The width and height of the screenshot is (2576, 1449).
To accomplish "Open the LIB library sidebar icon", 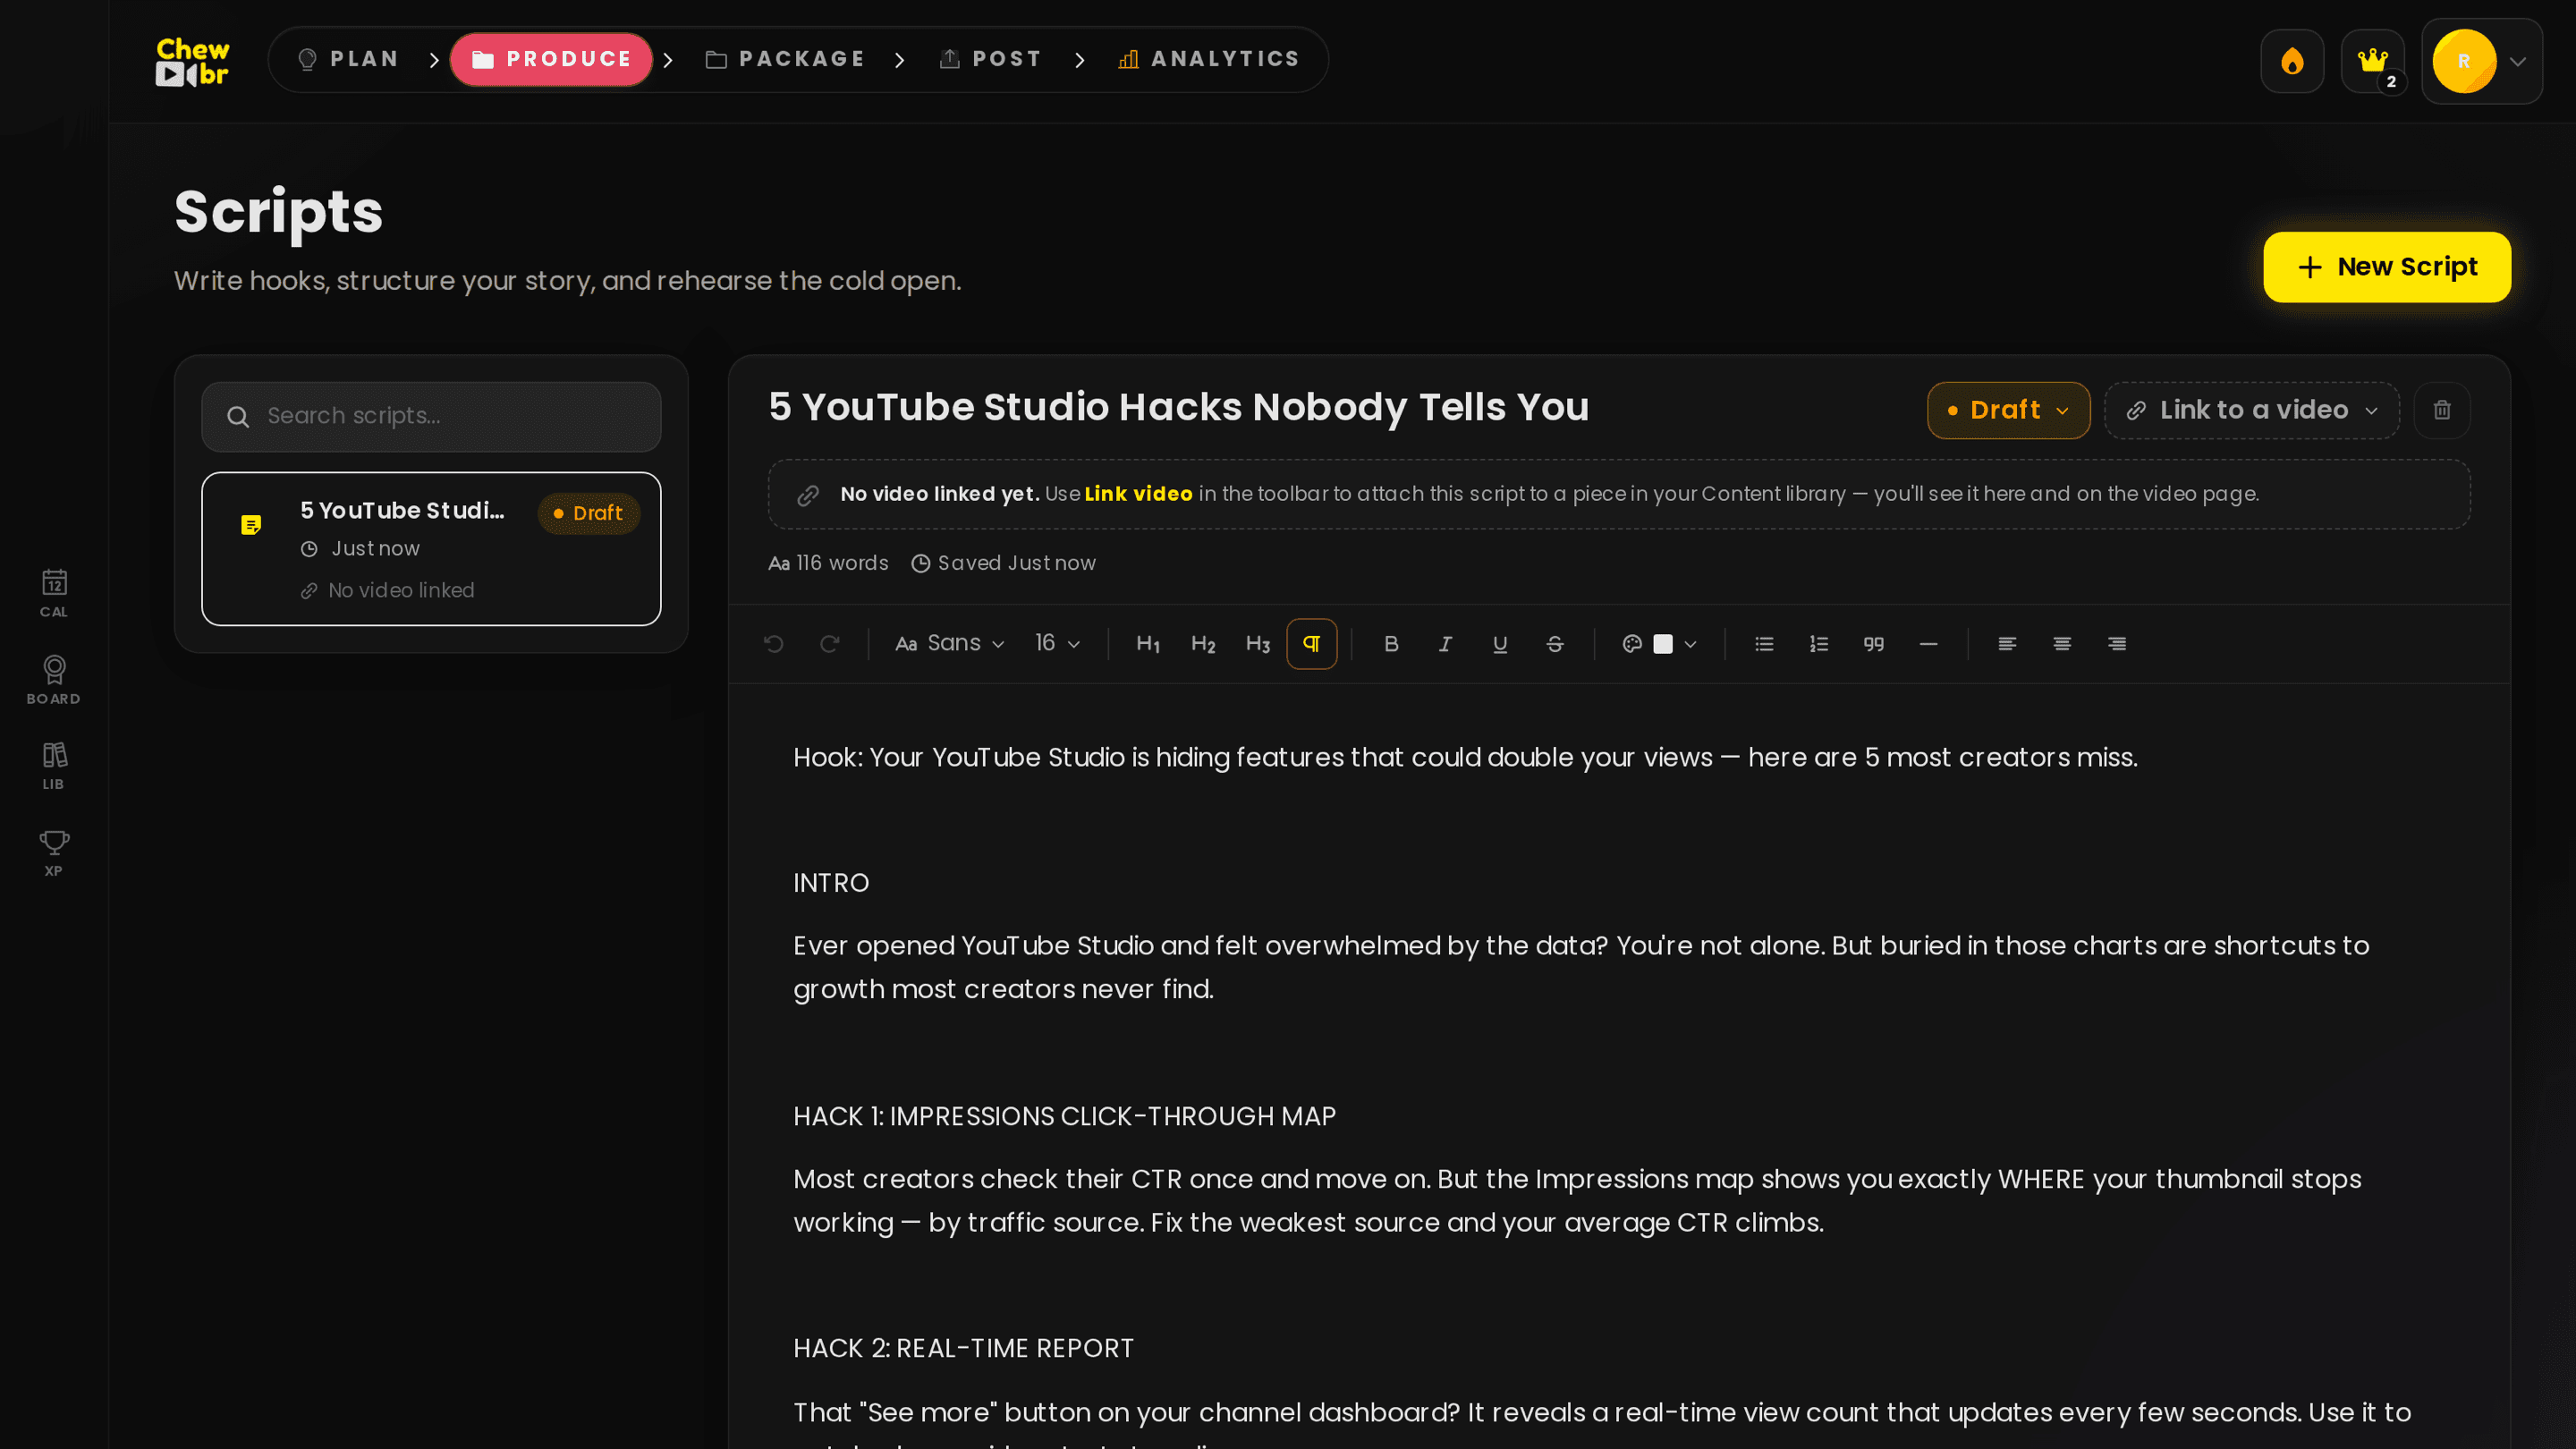I will tap(54, 766).
